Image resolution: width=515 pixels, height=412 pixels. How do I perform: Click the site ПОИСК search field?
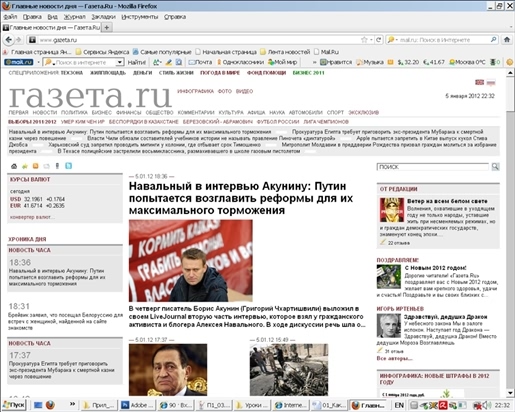(x=433, y=167)
